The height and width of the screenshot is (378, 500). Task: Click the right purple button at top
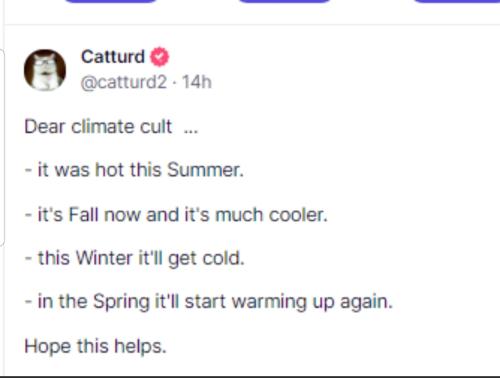457,1
